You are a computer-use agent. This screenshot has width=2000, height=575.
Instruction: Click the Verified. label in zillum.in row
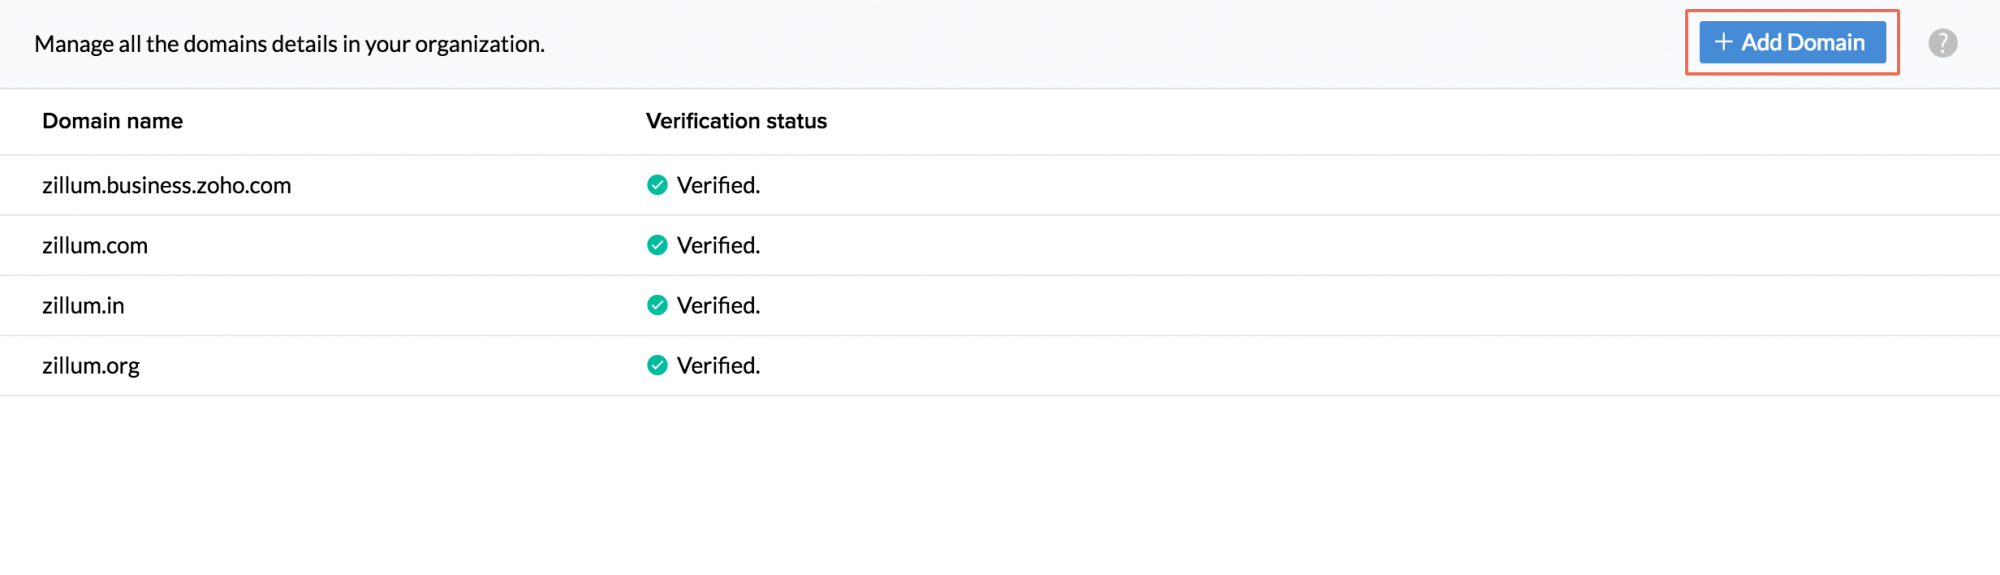point(718,305)
